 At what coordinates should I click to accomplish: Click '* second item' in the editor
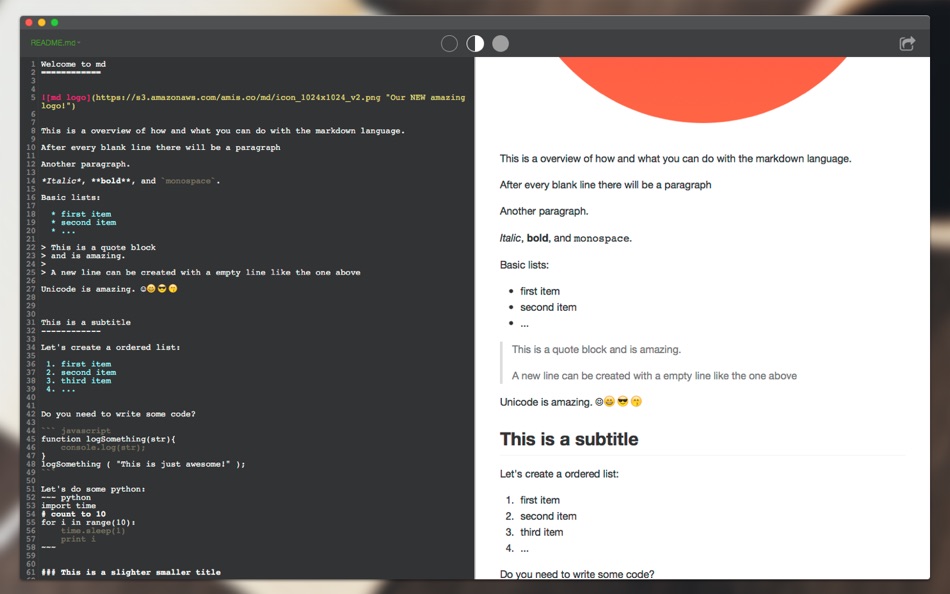(84, 222)
